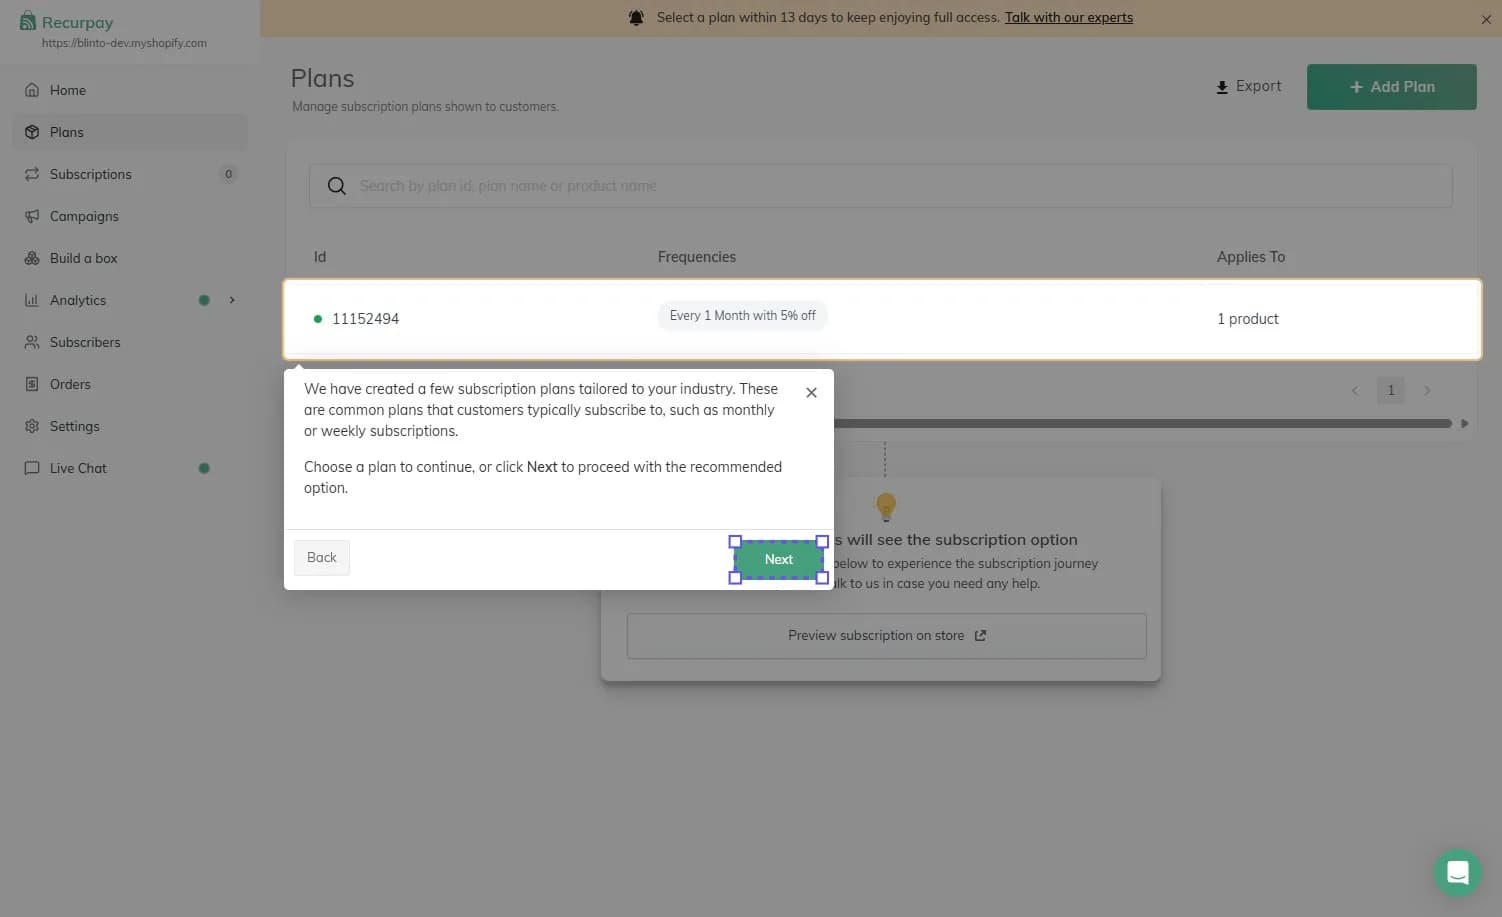Expand the Analytics submenu chevron
The height and width of the screenshot is (917, 1502).
[232, 300]
